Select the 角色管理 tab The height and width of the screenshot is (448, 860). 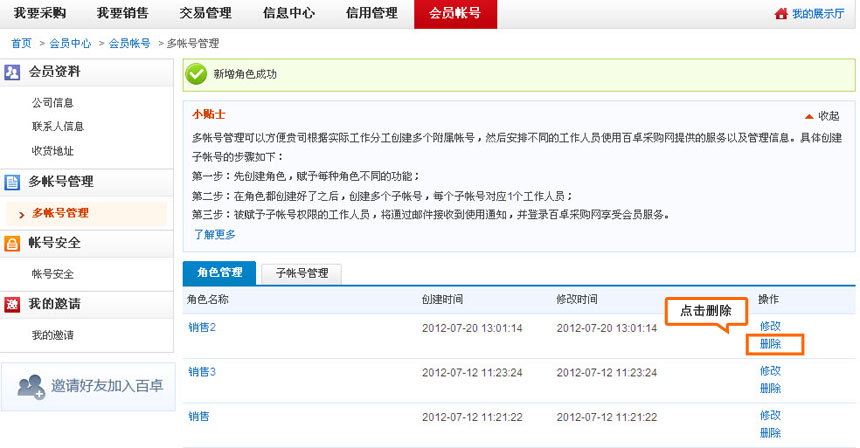pos(219,272)
